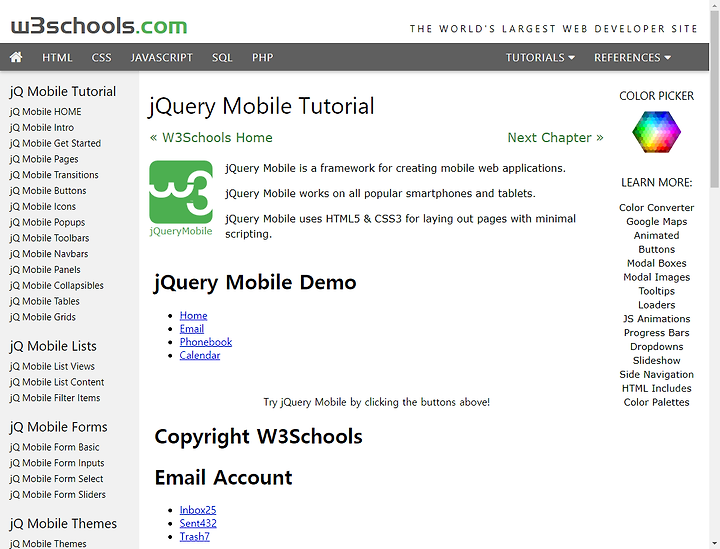Open jQ Mobile Form Basic
Viewport: 720px width, 549px height.
coord(54,447)
